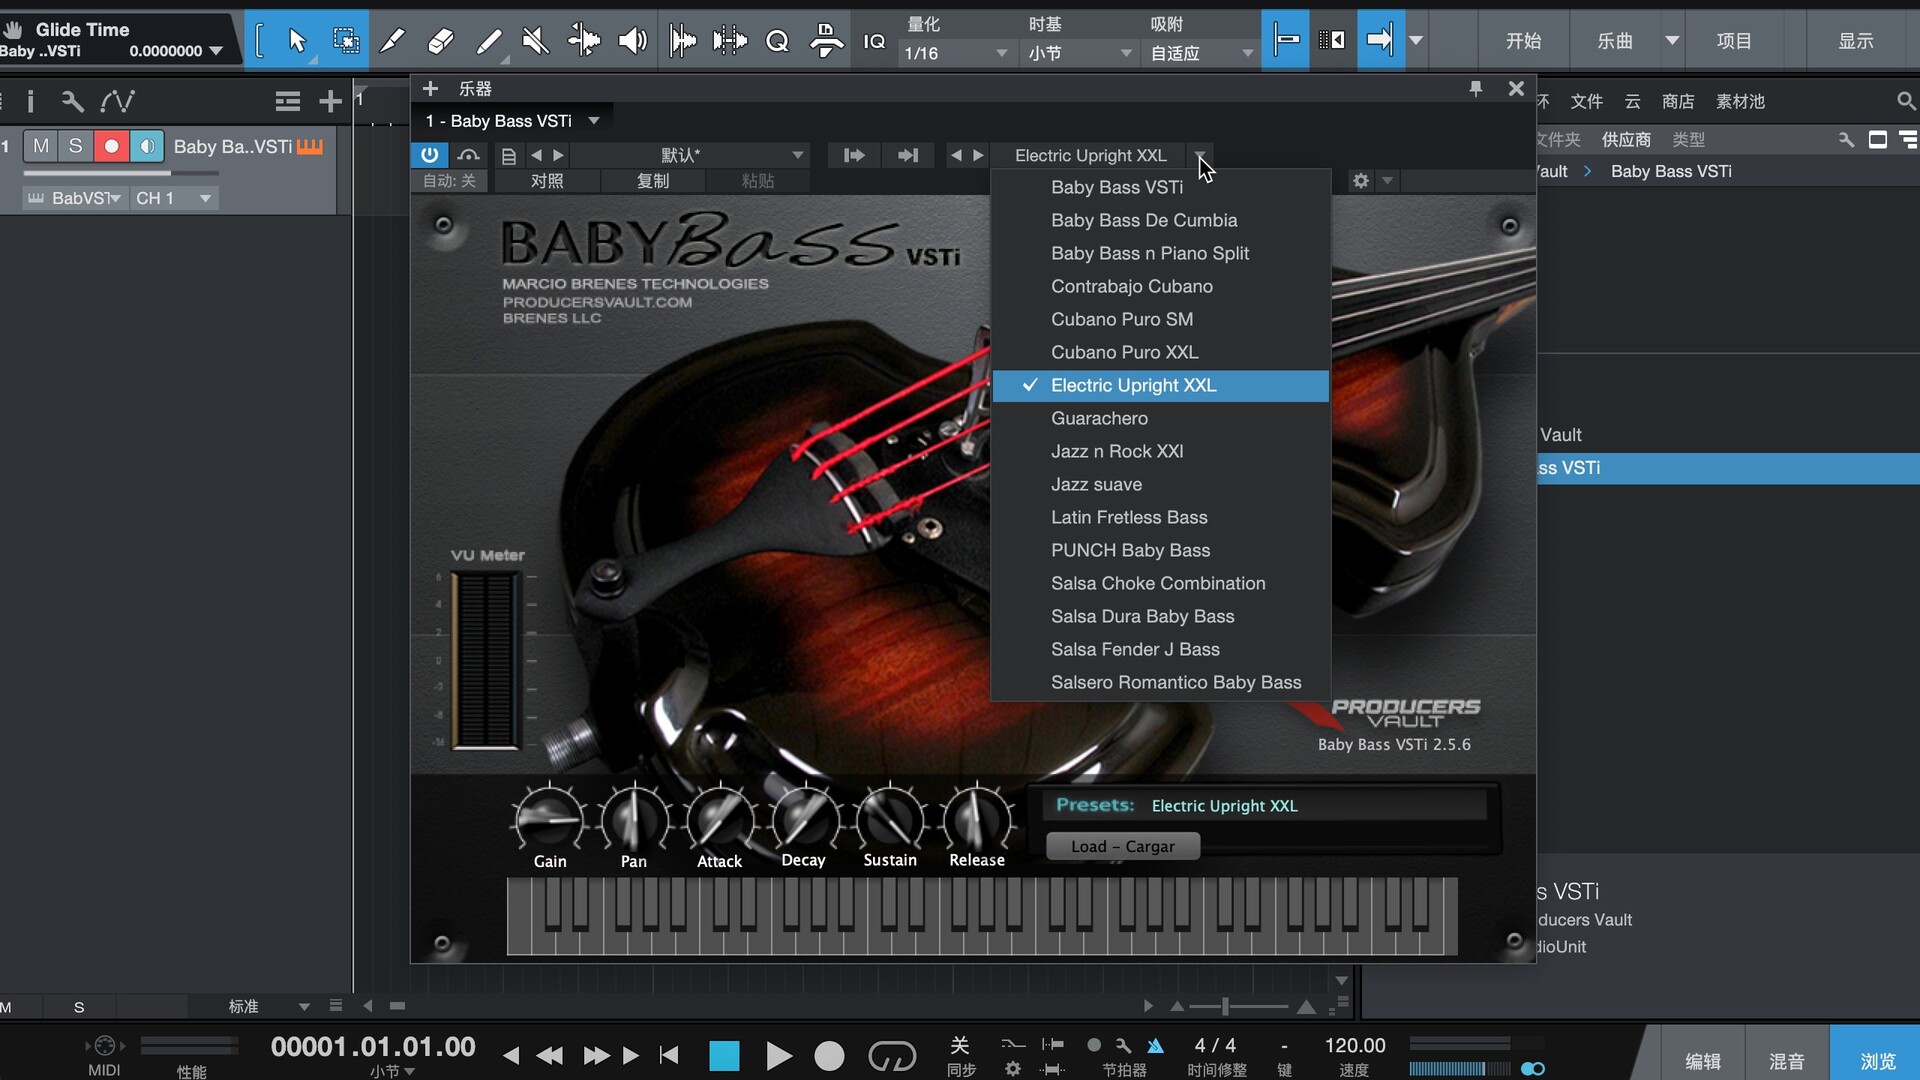1920x1080 pixels.
Task: Select the Eraser tool
Action: pyautogui.click(x=440, y=40)
